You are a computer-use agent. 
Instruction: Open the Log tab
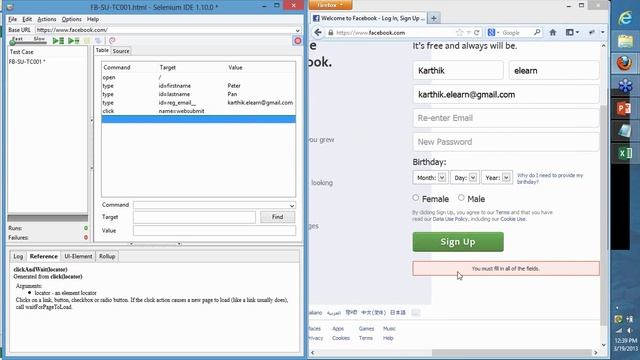coord(18,256)
